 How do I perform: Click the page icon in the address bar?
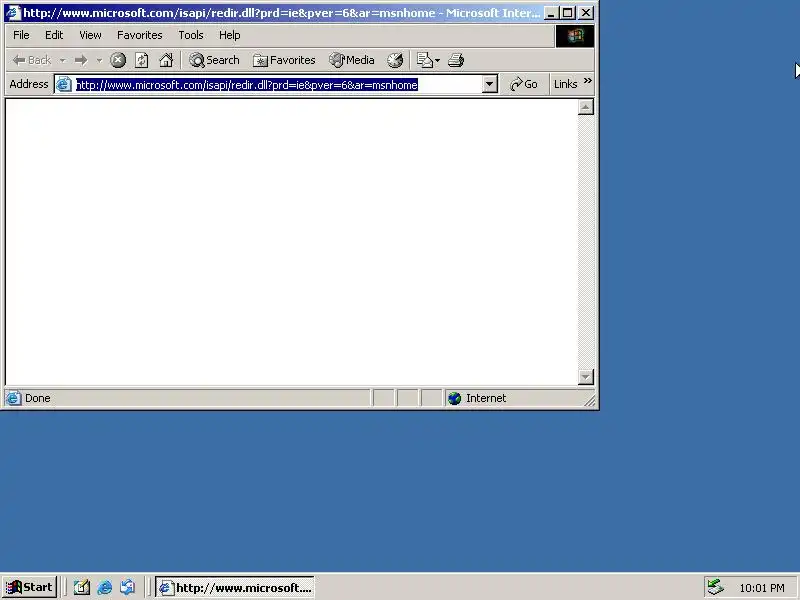[63, 85]
